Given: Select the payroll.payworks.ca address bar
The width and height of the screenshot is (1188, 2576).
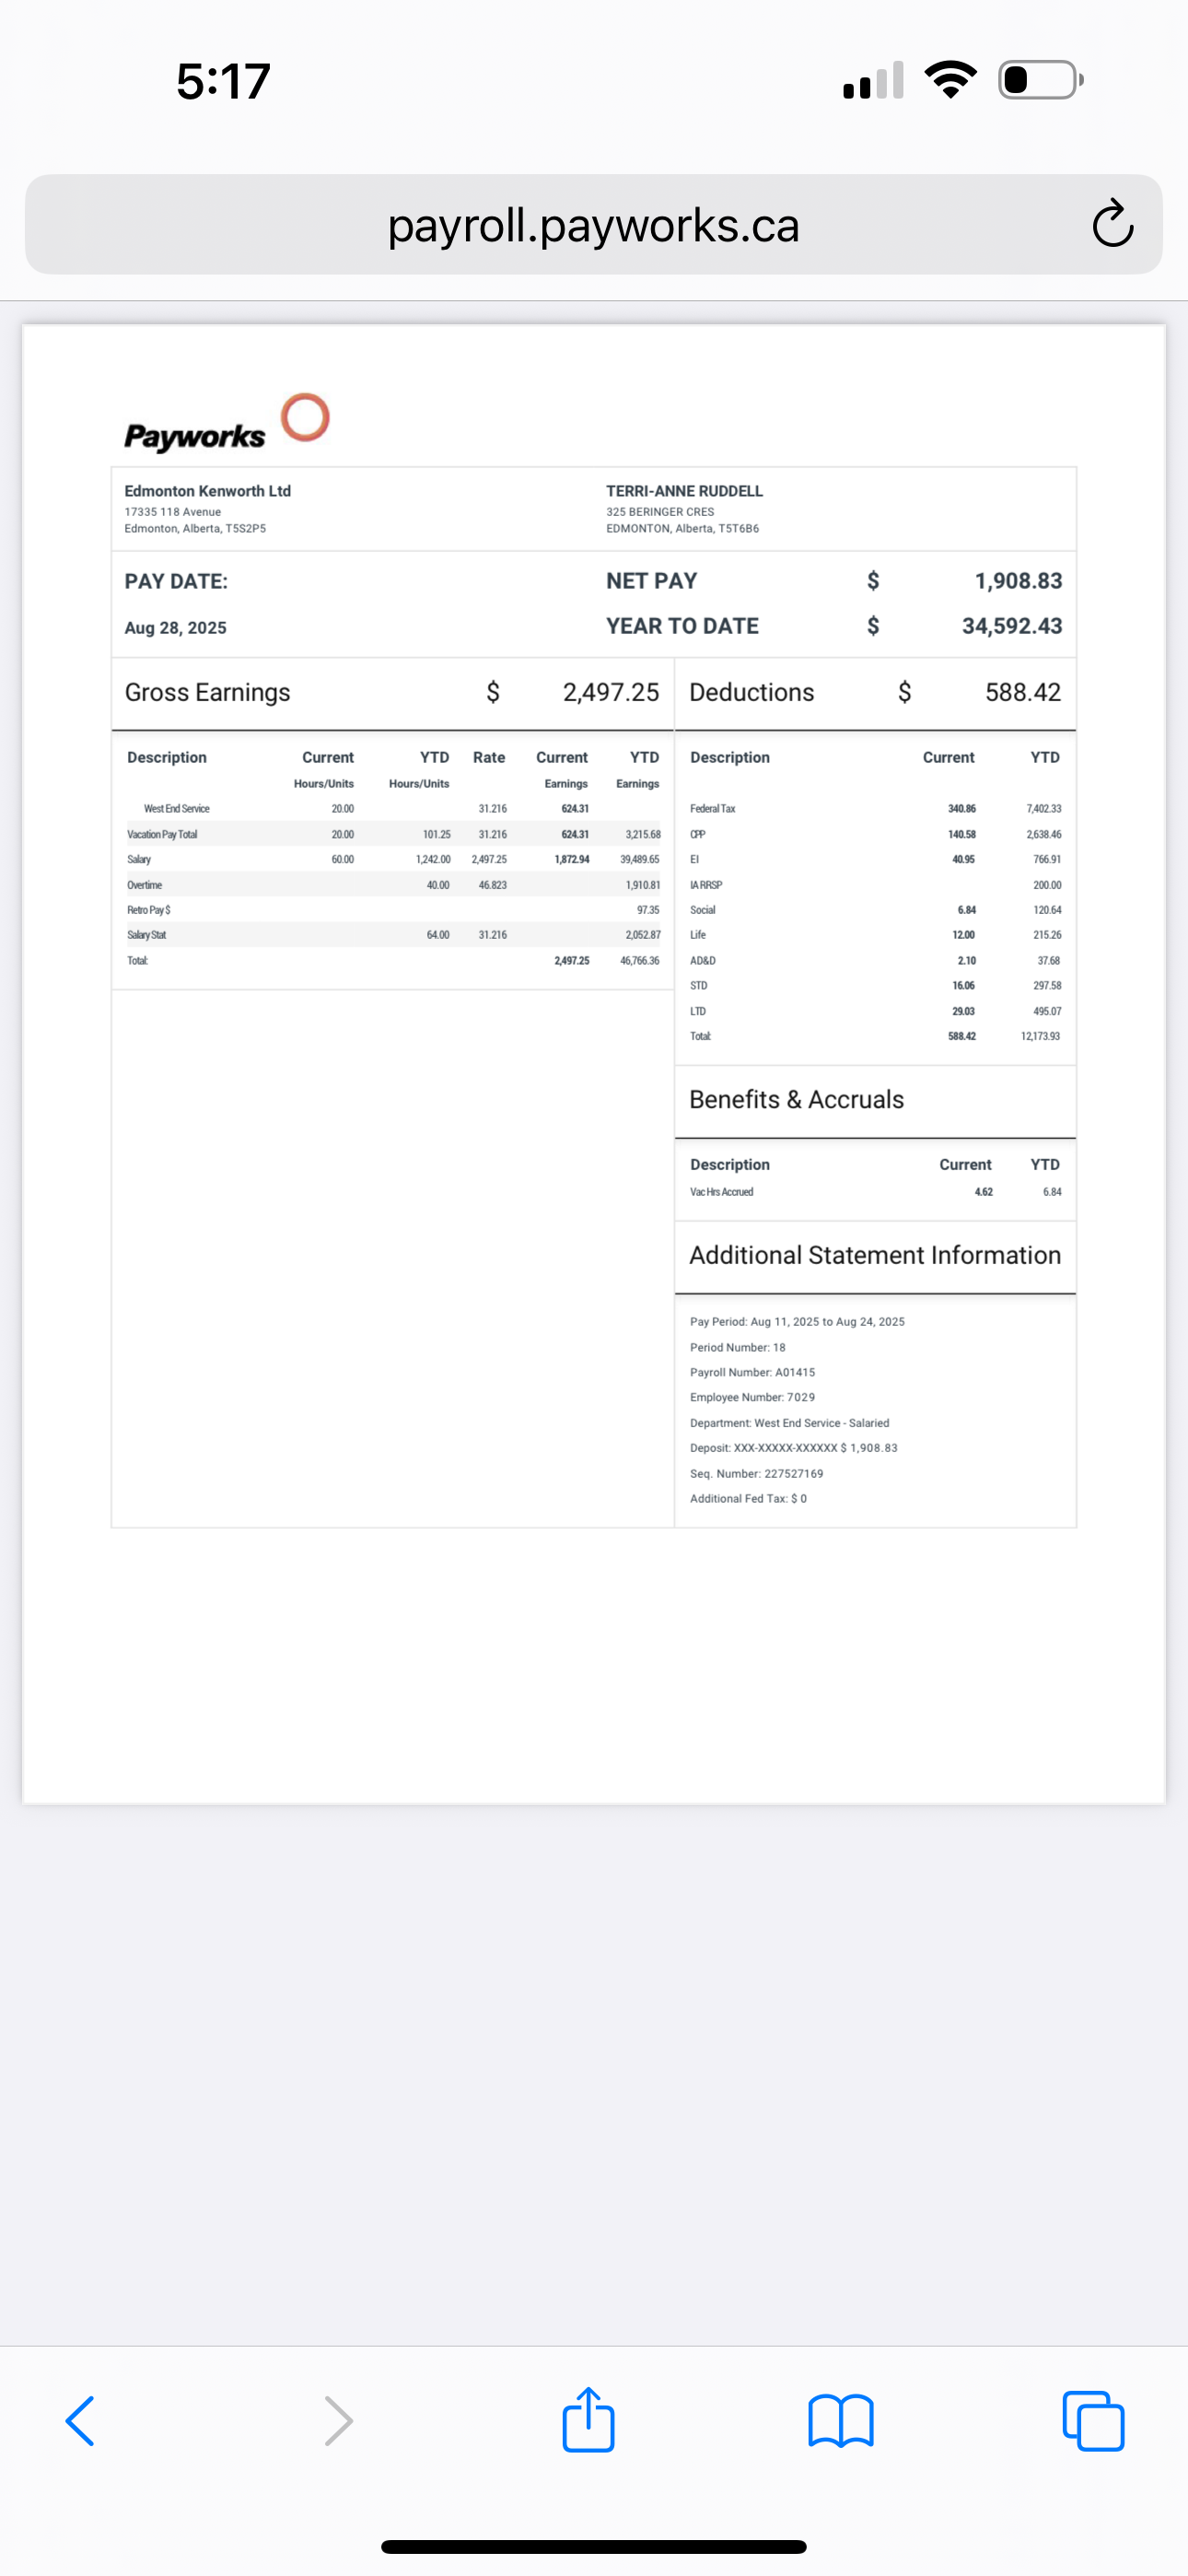Looking at the screenshot, I should [x=593, y=225].
